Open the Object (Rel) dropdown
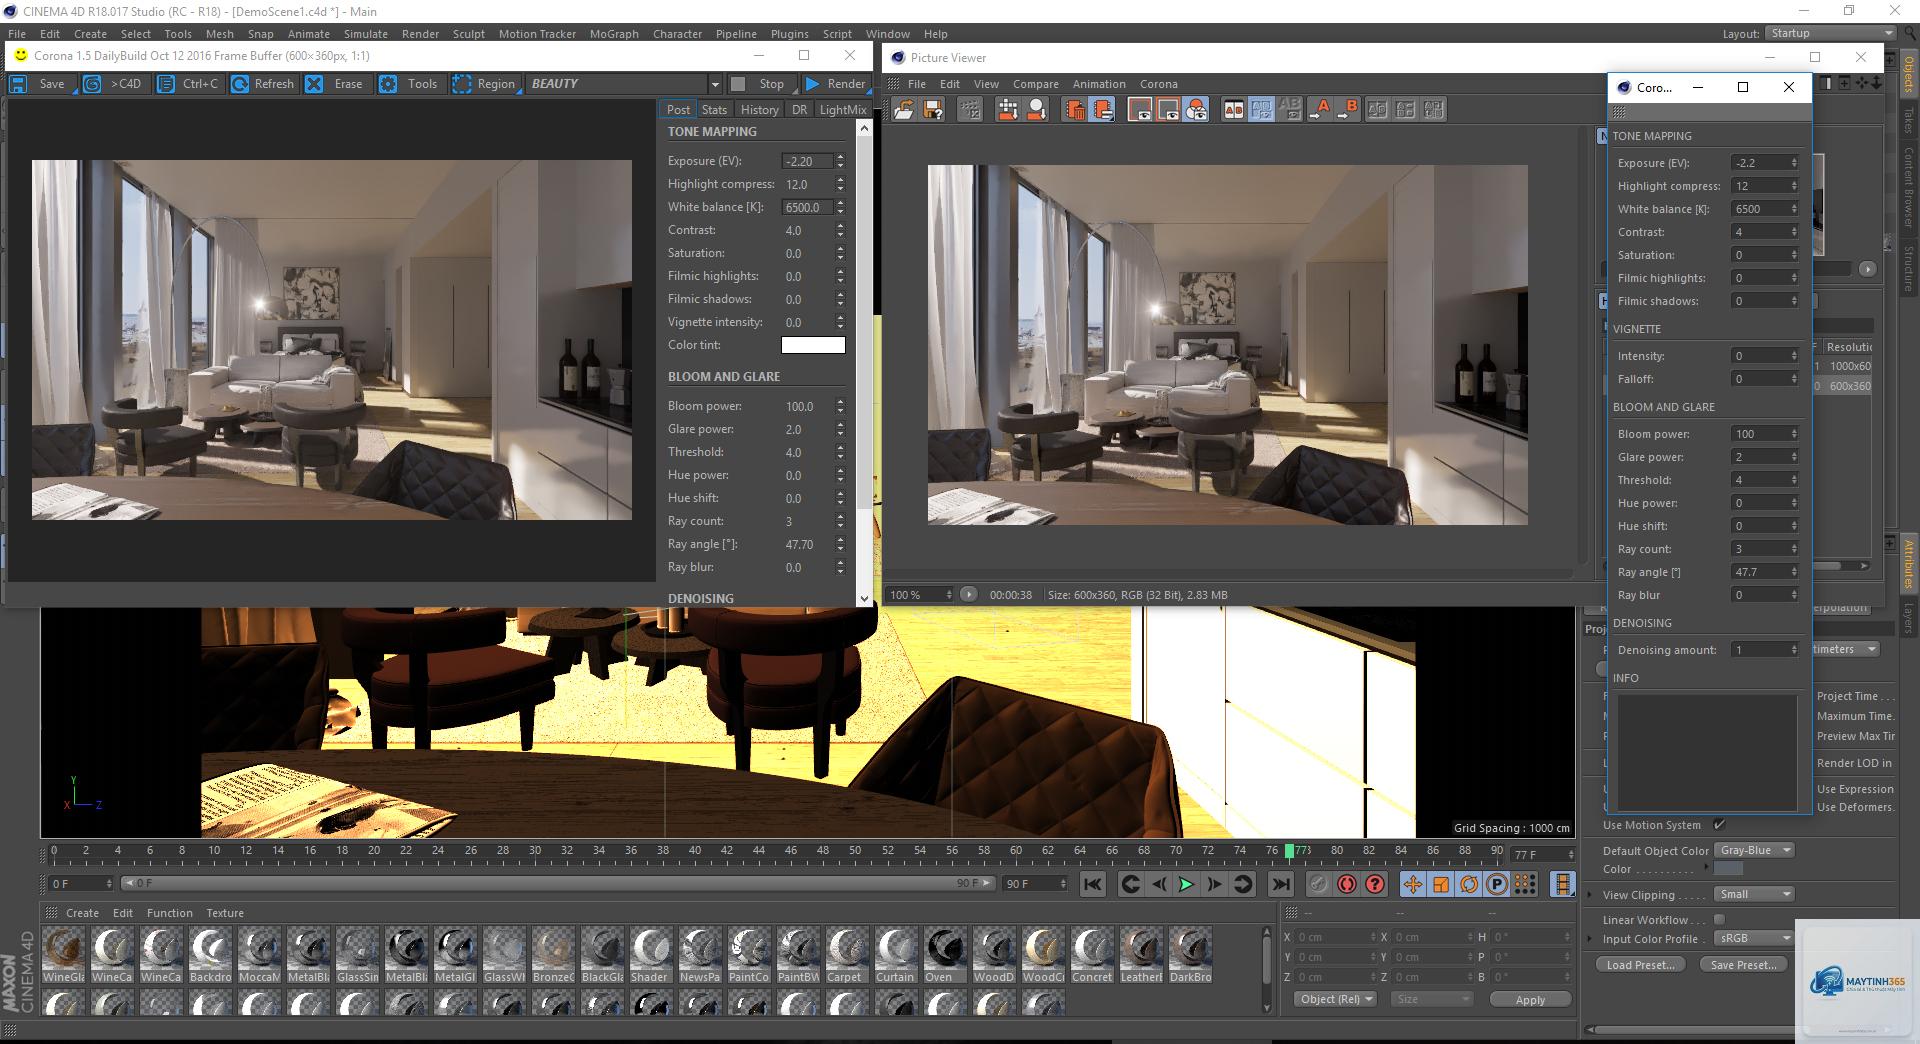Viewport: 1920px width, 1044px height. pos(1336,999)
